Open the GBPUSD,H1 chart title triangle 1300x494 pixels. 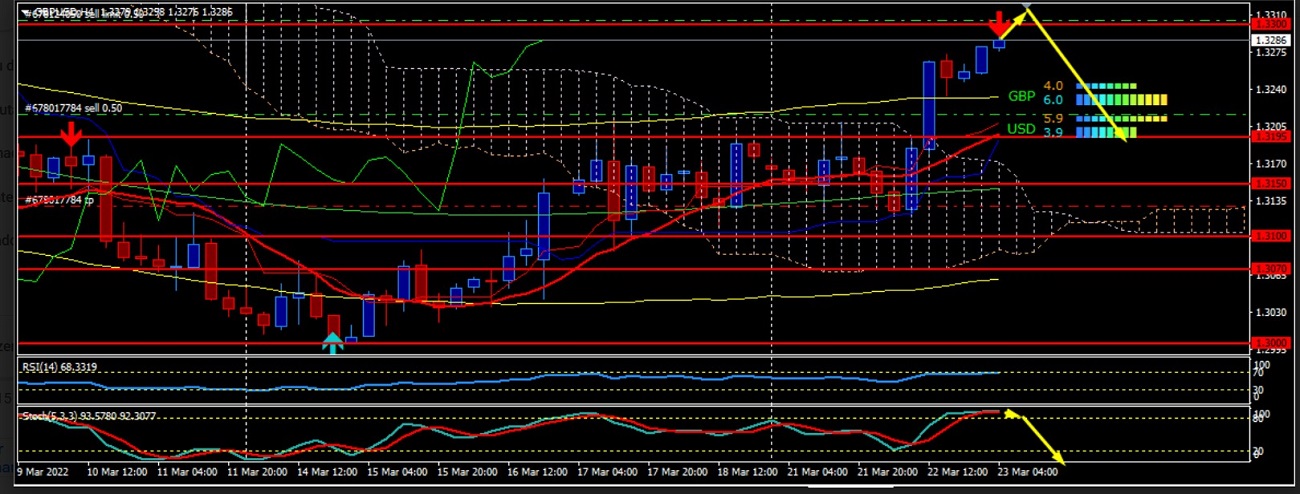click(x=26, y=12)
